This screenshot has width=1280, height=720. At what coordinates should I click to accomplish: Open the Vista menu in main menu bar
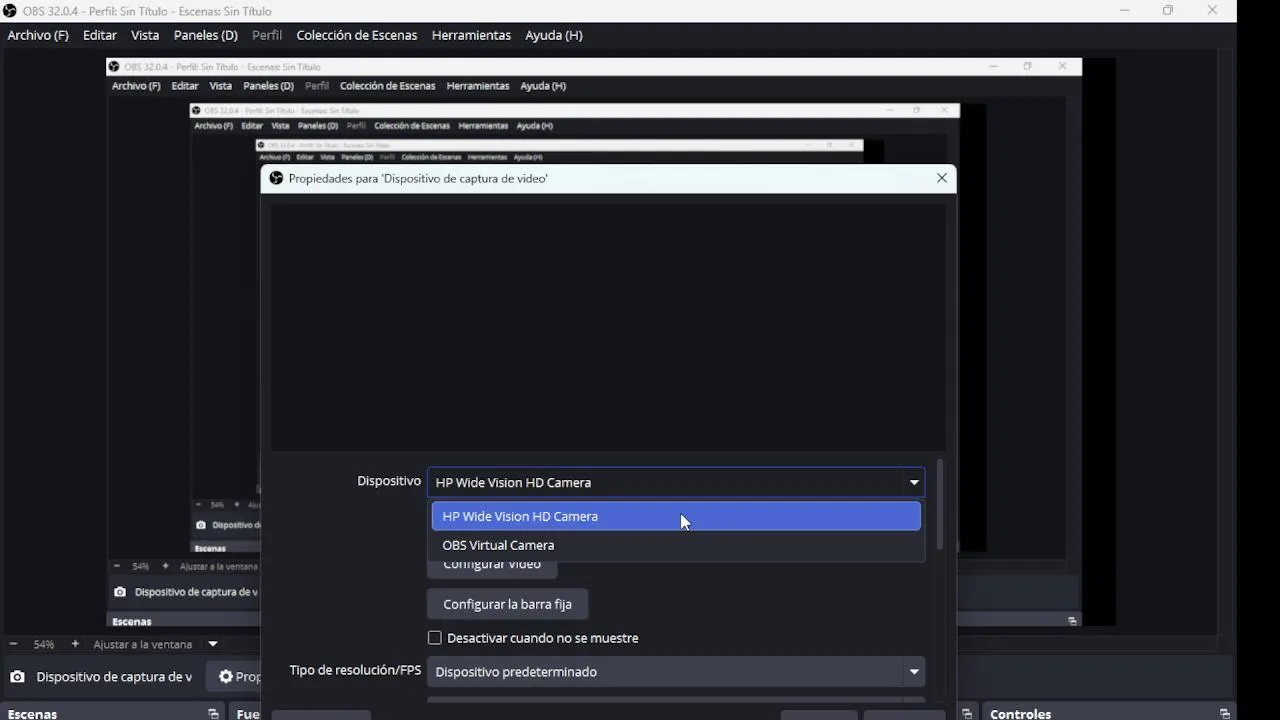[145, 35]
